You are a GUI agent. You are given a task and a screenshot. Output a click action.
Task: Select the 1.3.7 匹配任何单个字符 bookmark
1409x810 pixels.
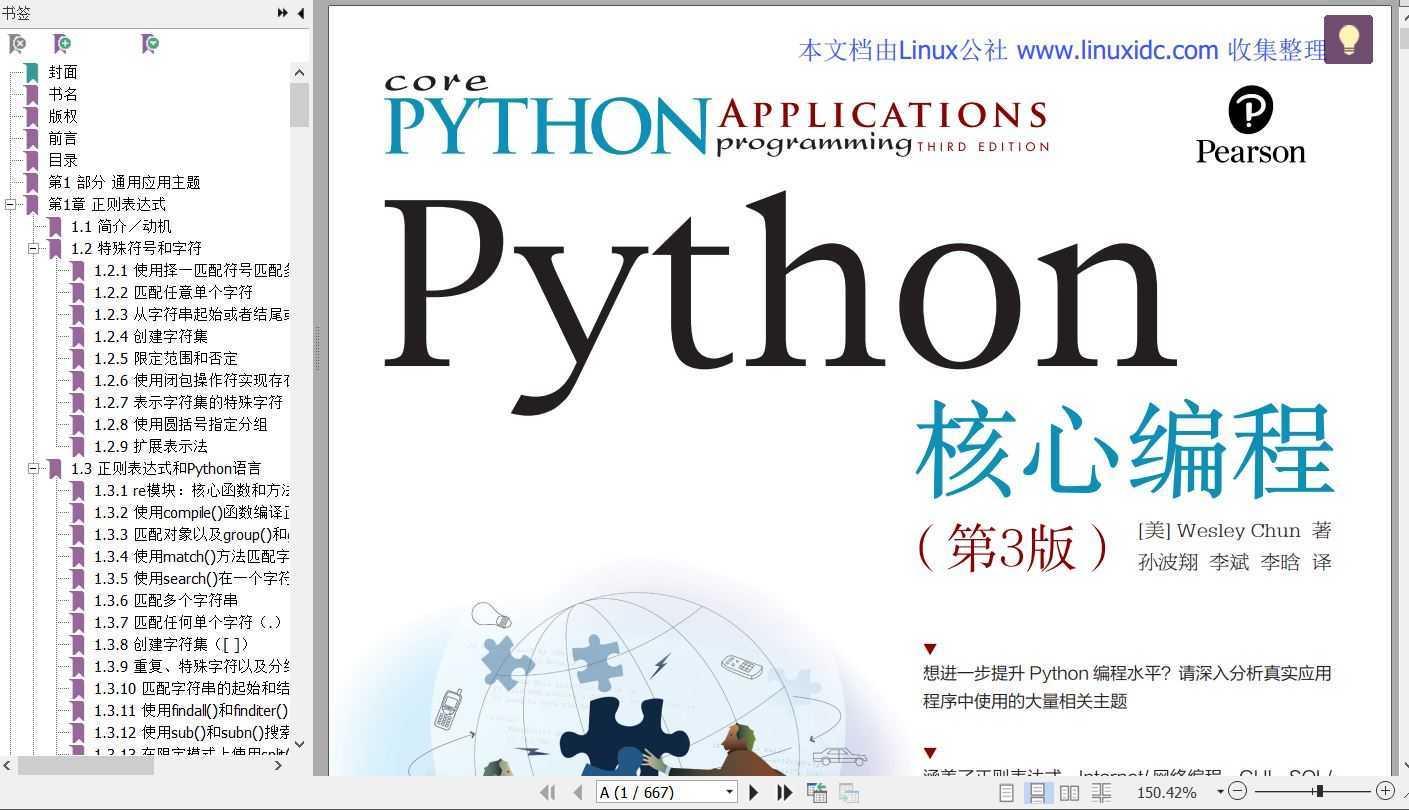[188, 622]
